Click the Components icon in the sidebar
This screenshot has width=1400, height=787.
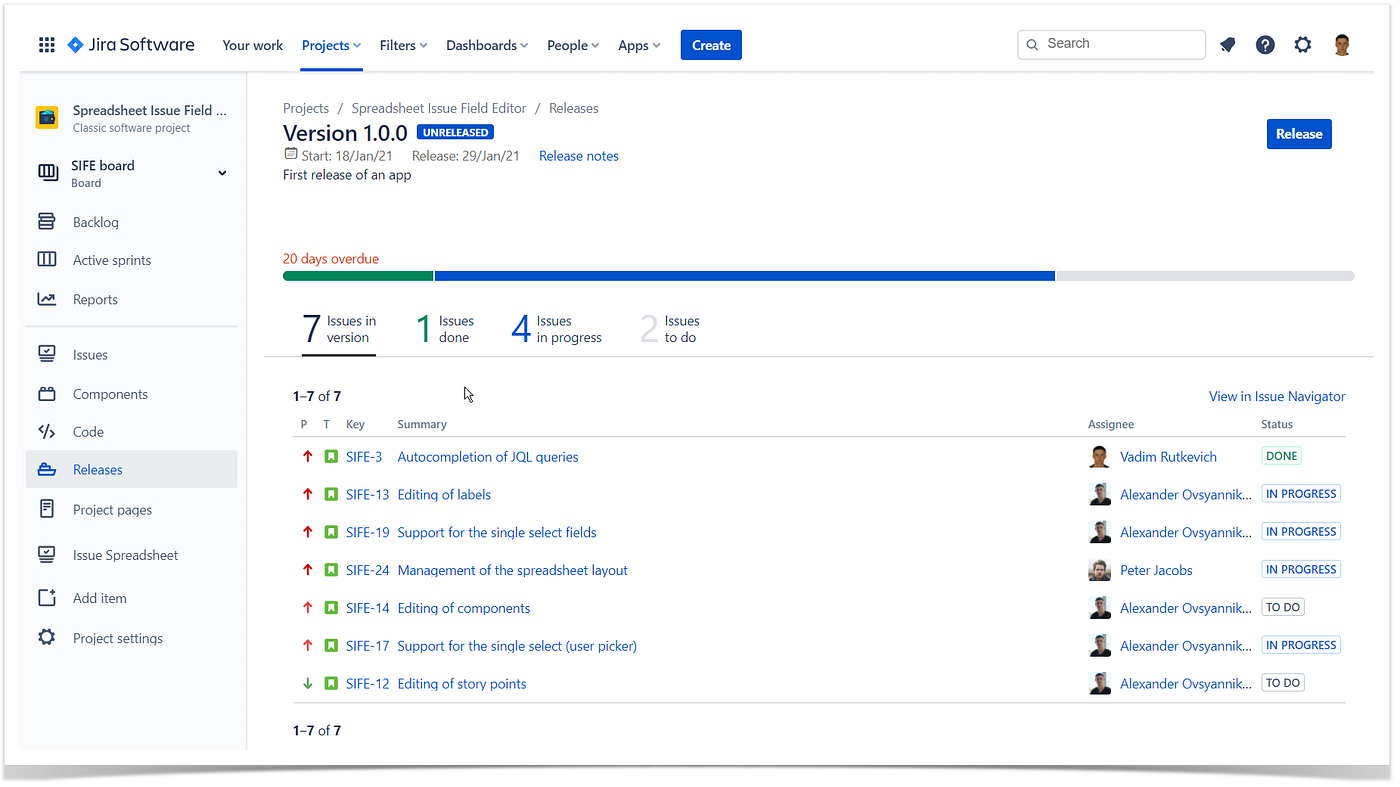(47, 394)
